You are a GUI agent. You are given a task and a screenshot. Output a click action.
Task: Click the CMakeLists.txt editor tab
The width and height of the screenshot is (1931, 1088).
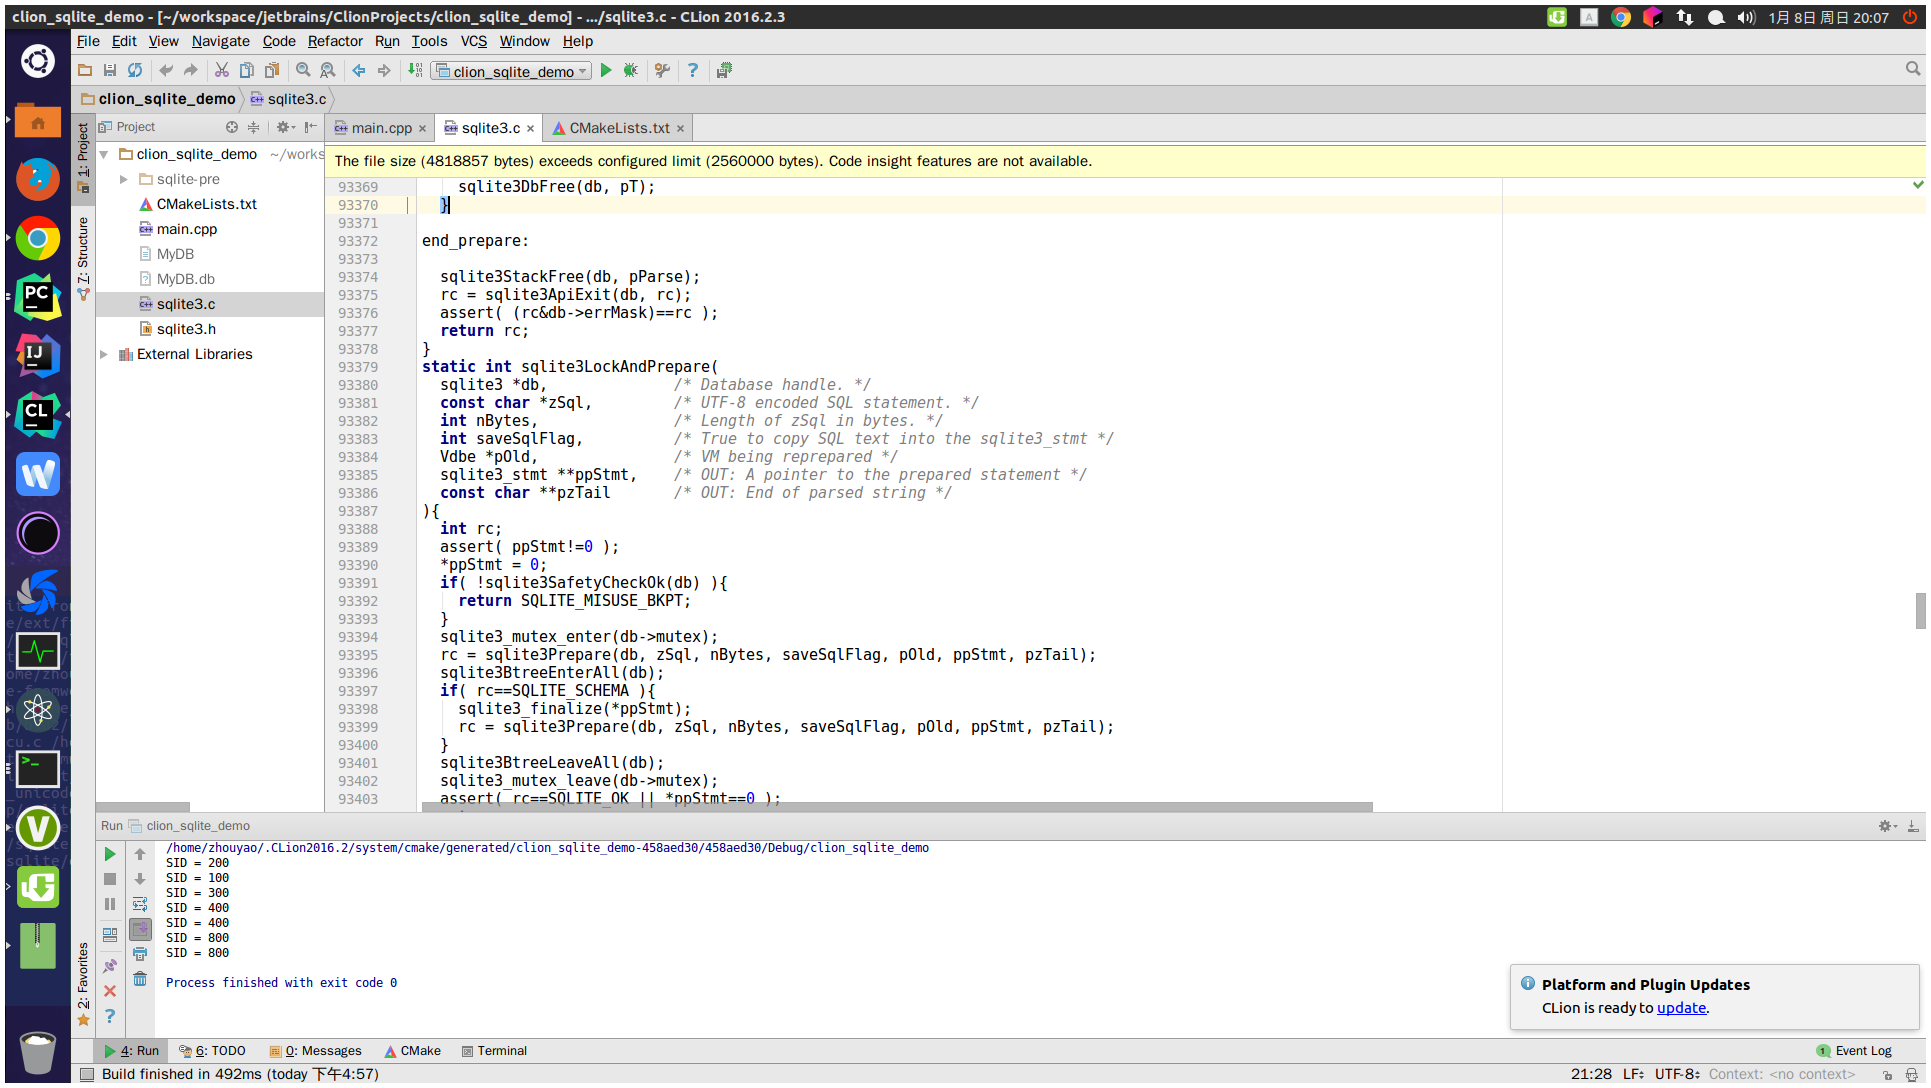[x=611, y=127]
